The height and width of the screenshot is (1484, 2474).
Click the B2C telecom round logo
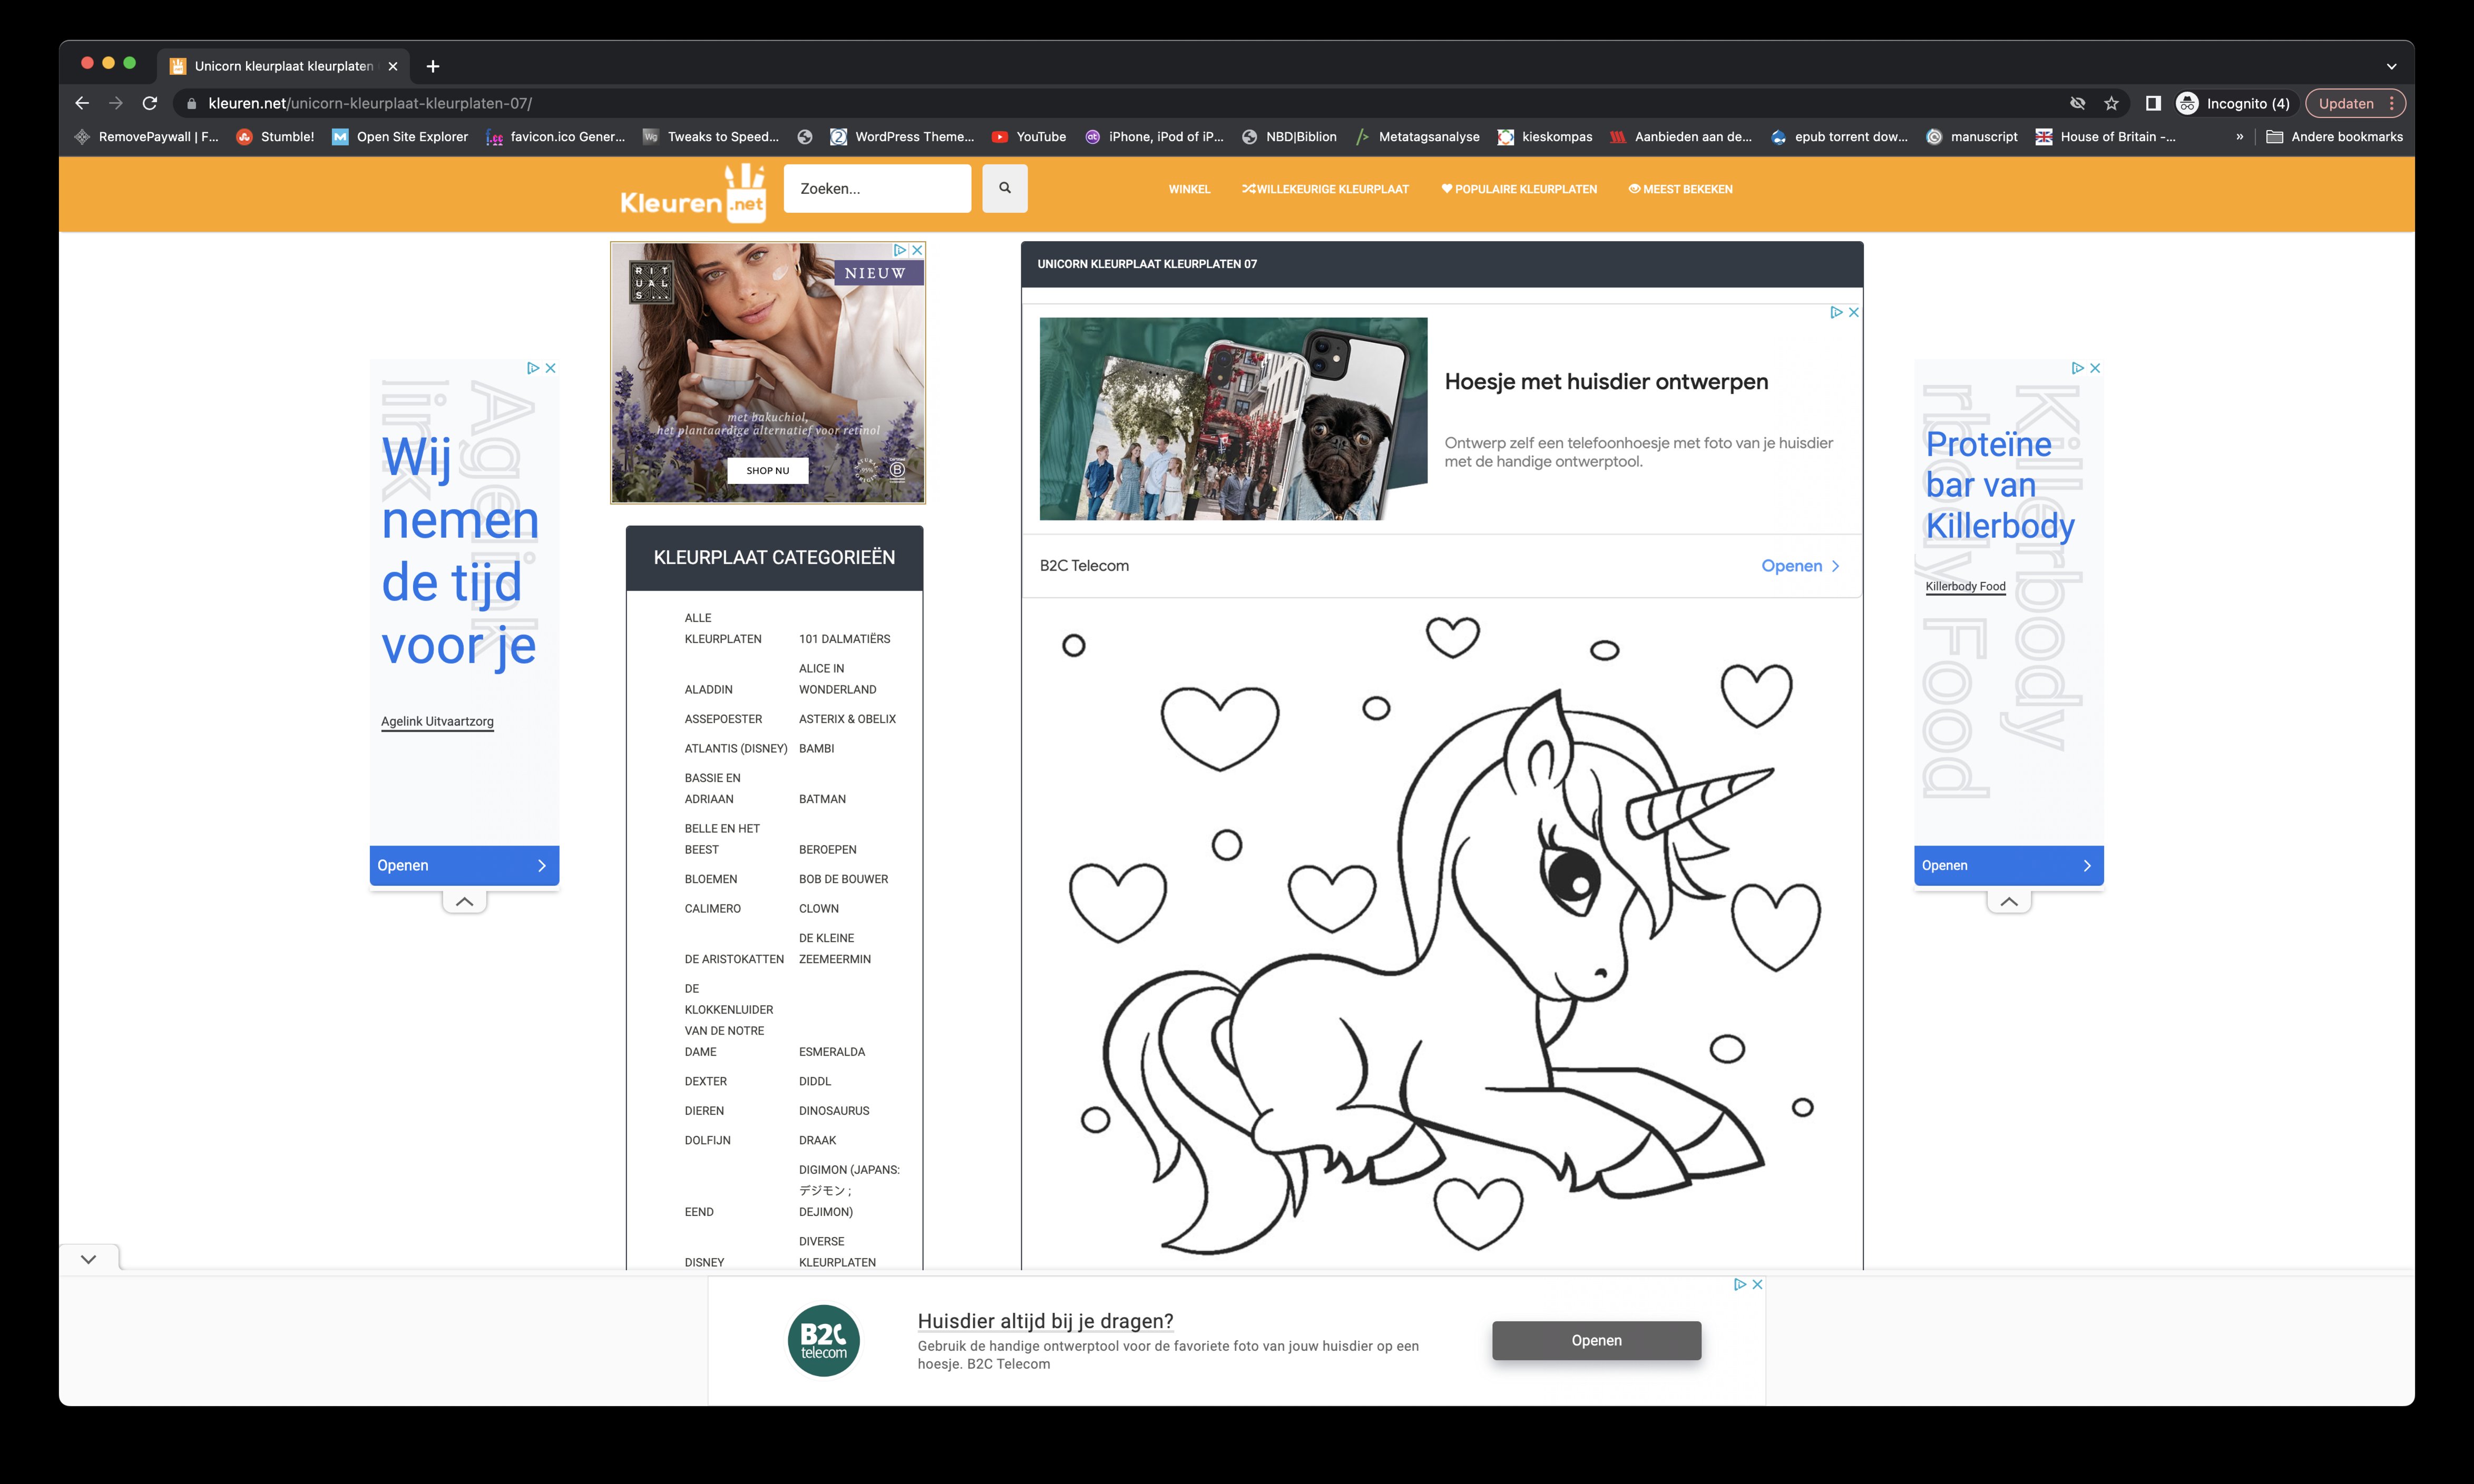pyautogui.click(x=823, y=1340)
